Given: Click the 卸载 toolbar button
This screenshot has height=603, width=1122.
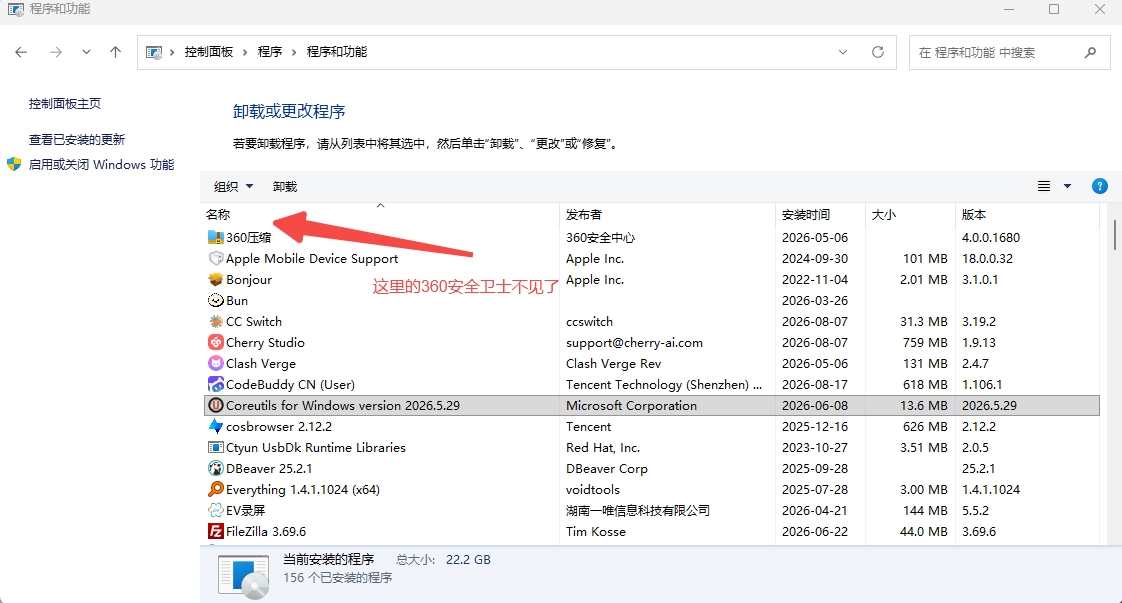Looking at the screenshot, I should click(285, 186).
